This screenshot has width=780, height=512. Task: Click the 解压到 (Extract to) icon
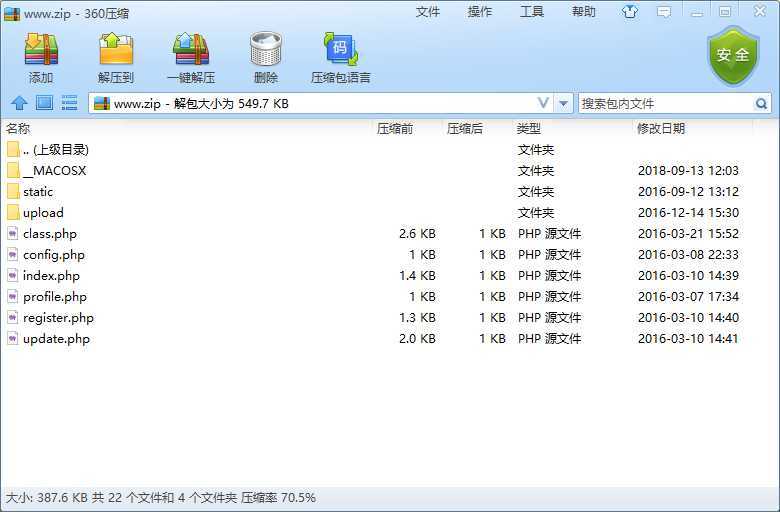[116, 49]
